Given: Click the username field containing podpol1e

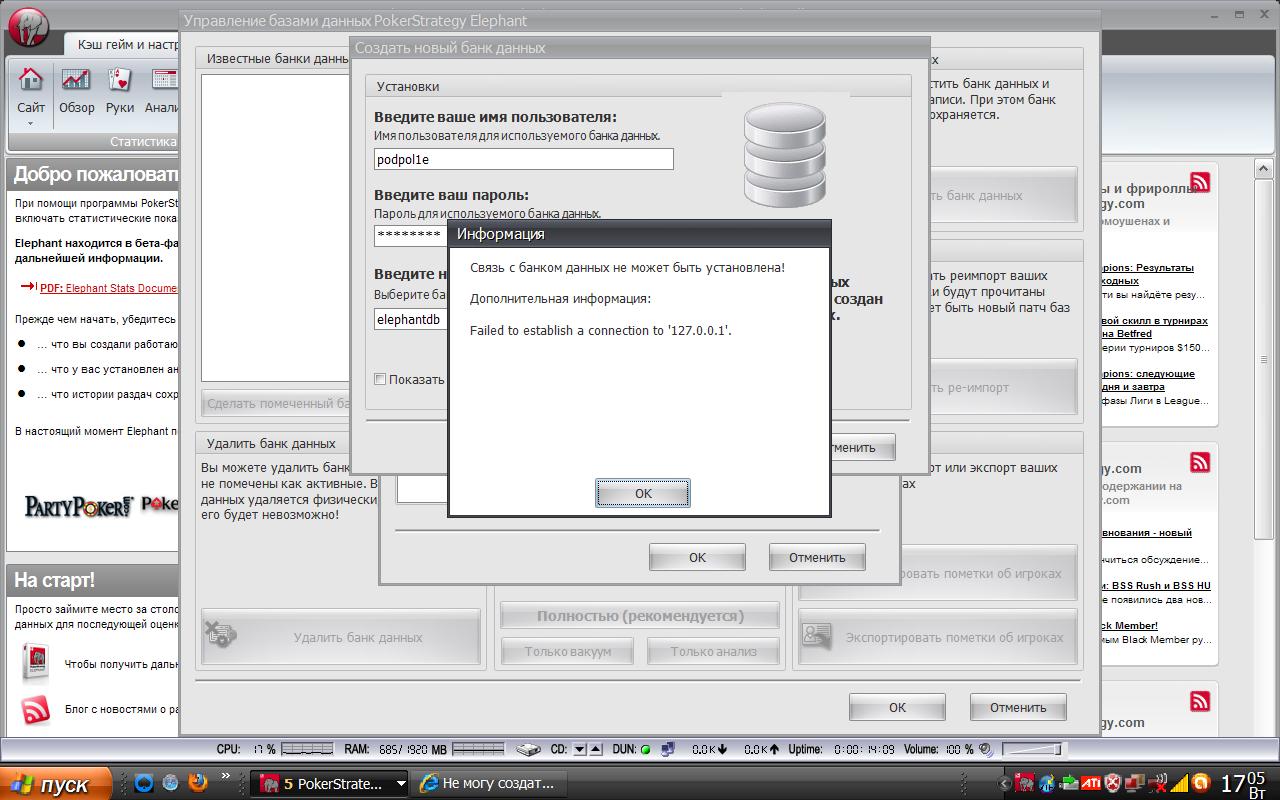Looking at the screenshot, I should click(524, 159).
